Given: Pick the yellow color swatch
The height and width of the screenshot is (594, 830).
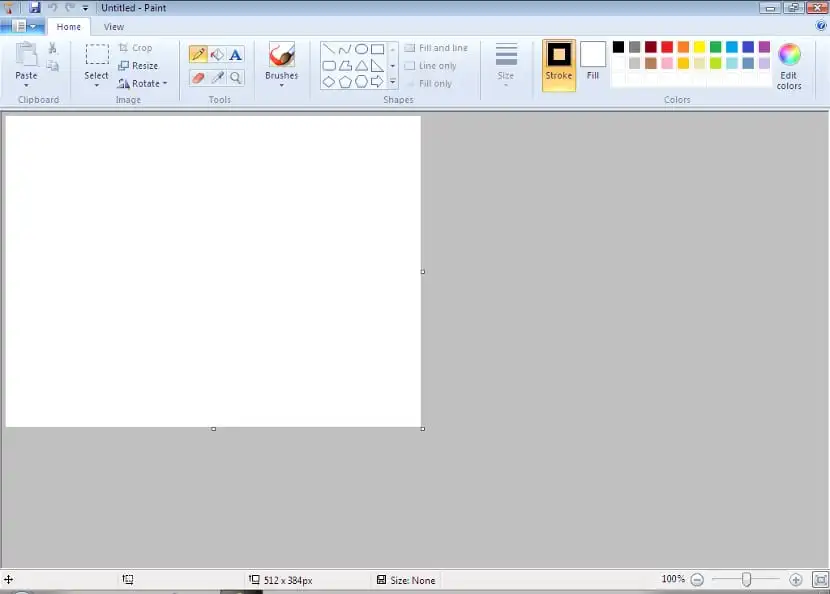Looking at the screenshot, I should point(699,47).
